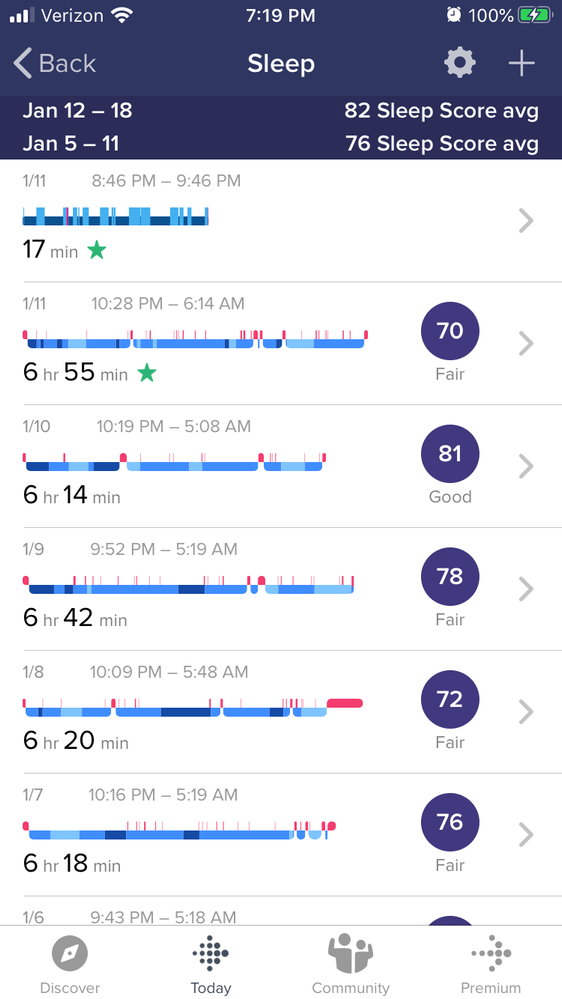Open the Discover compass tab
The image size is (562, 999).
[70, 964]
